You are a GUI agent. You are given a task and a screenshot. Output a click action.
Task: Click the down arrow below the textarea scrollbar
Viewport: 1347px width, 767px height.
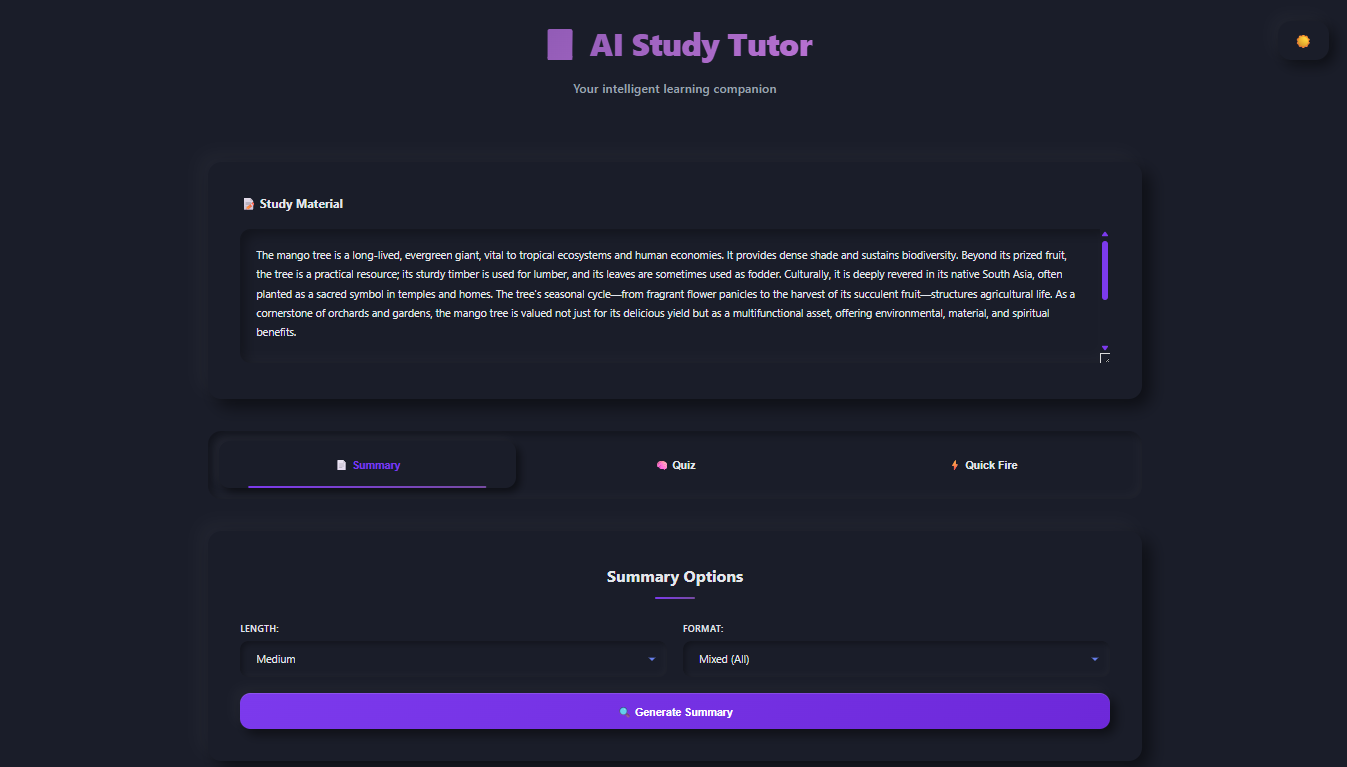[1104, 350]
